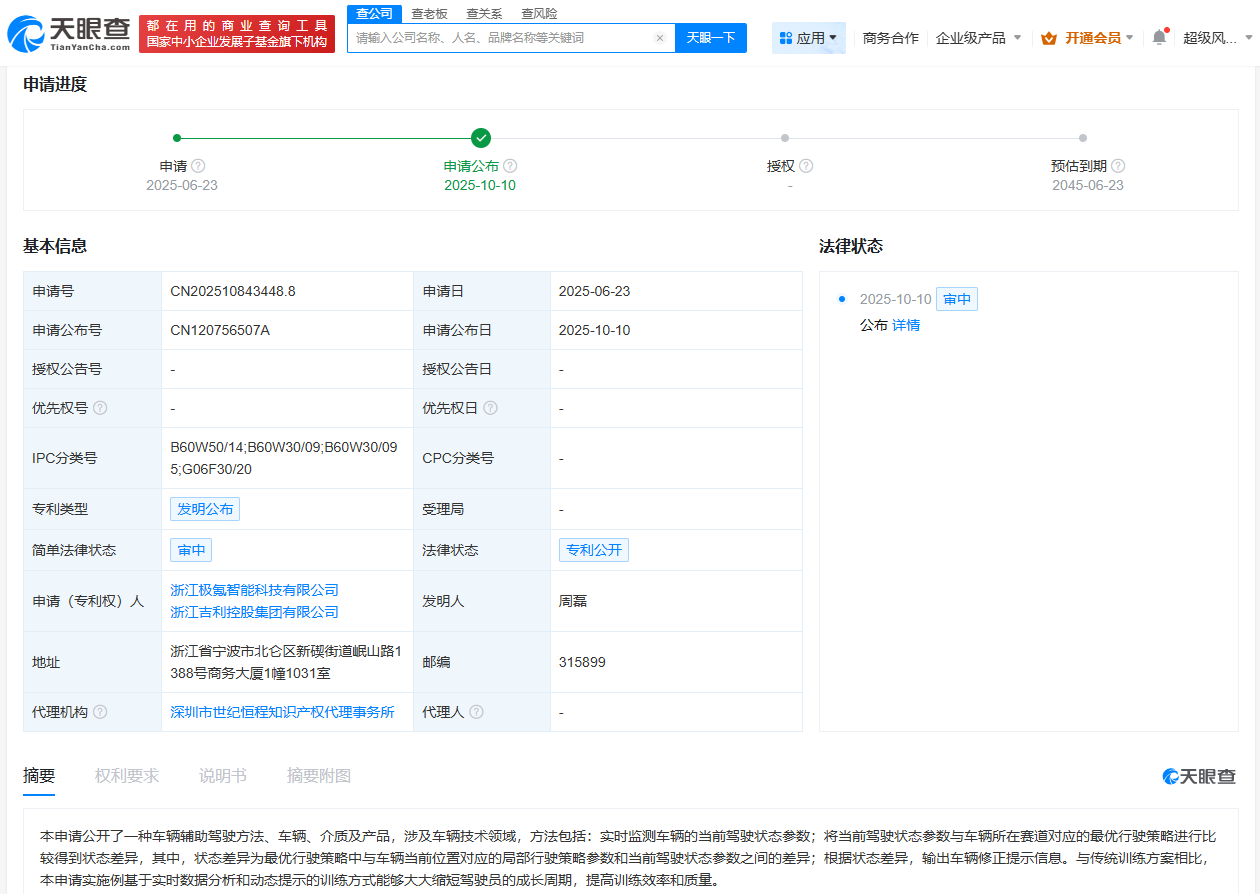Switch to the 查老板 search tab
This screenshot has width=1260, height=894.
tap(429, 14)
